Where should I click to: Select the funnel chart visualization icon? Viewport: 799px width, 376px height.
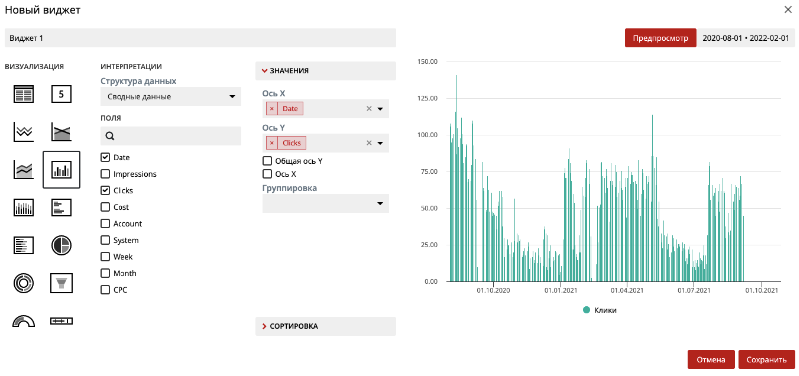[x=61, y=283]
